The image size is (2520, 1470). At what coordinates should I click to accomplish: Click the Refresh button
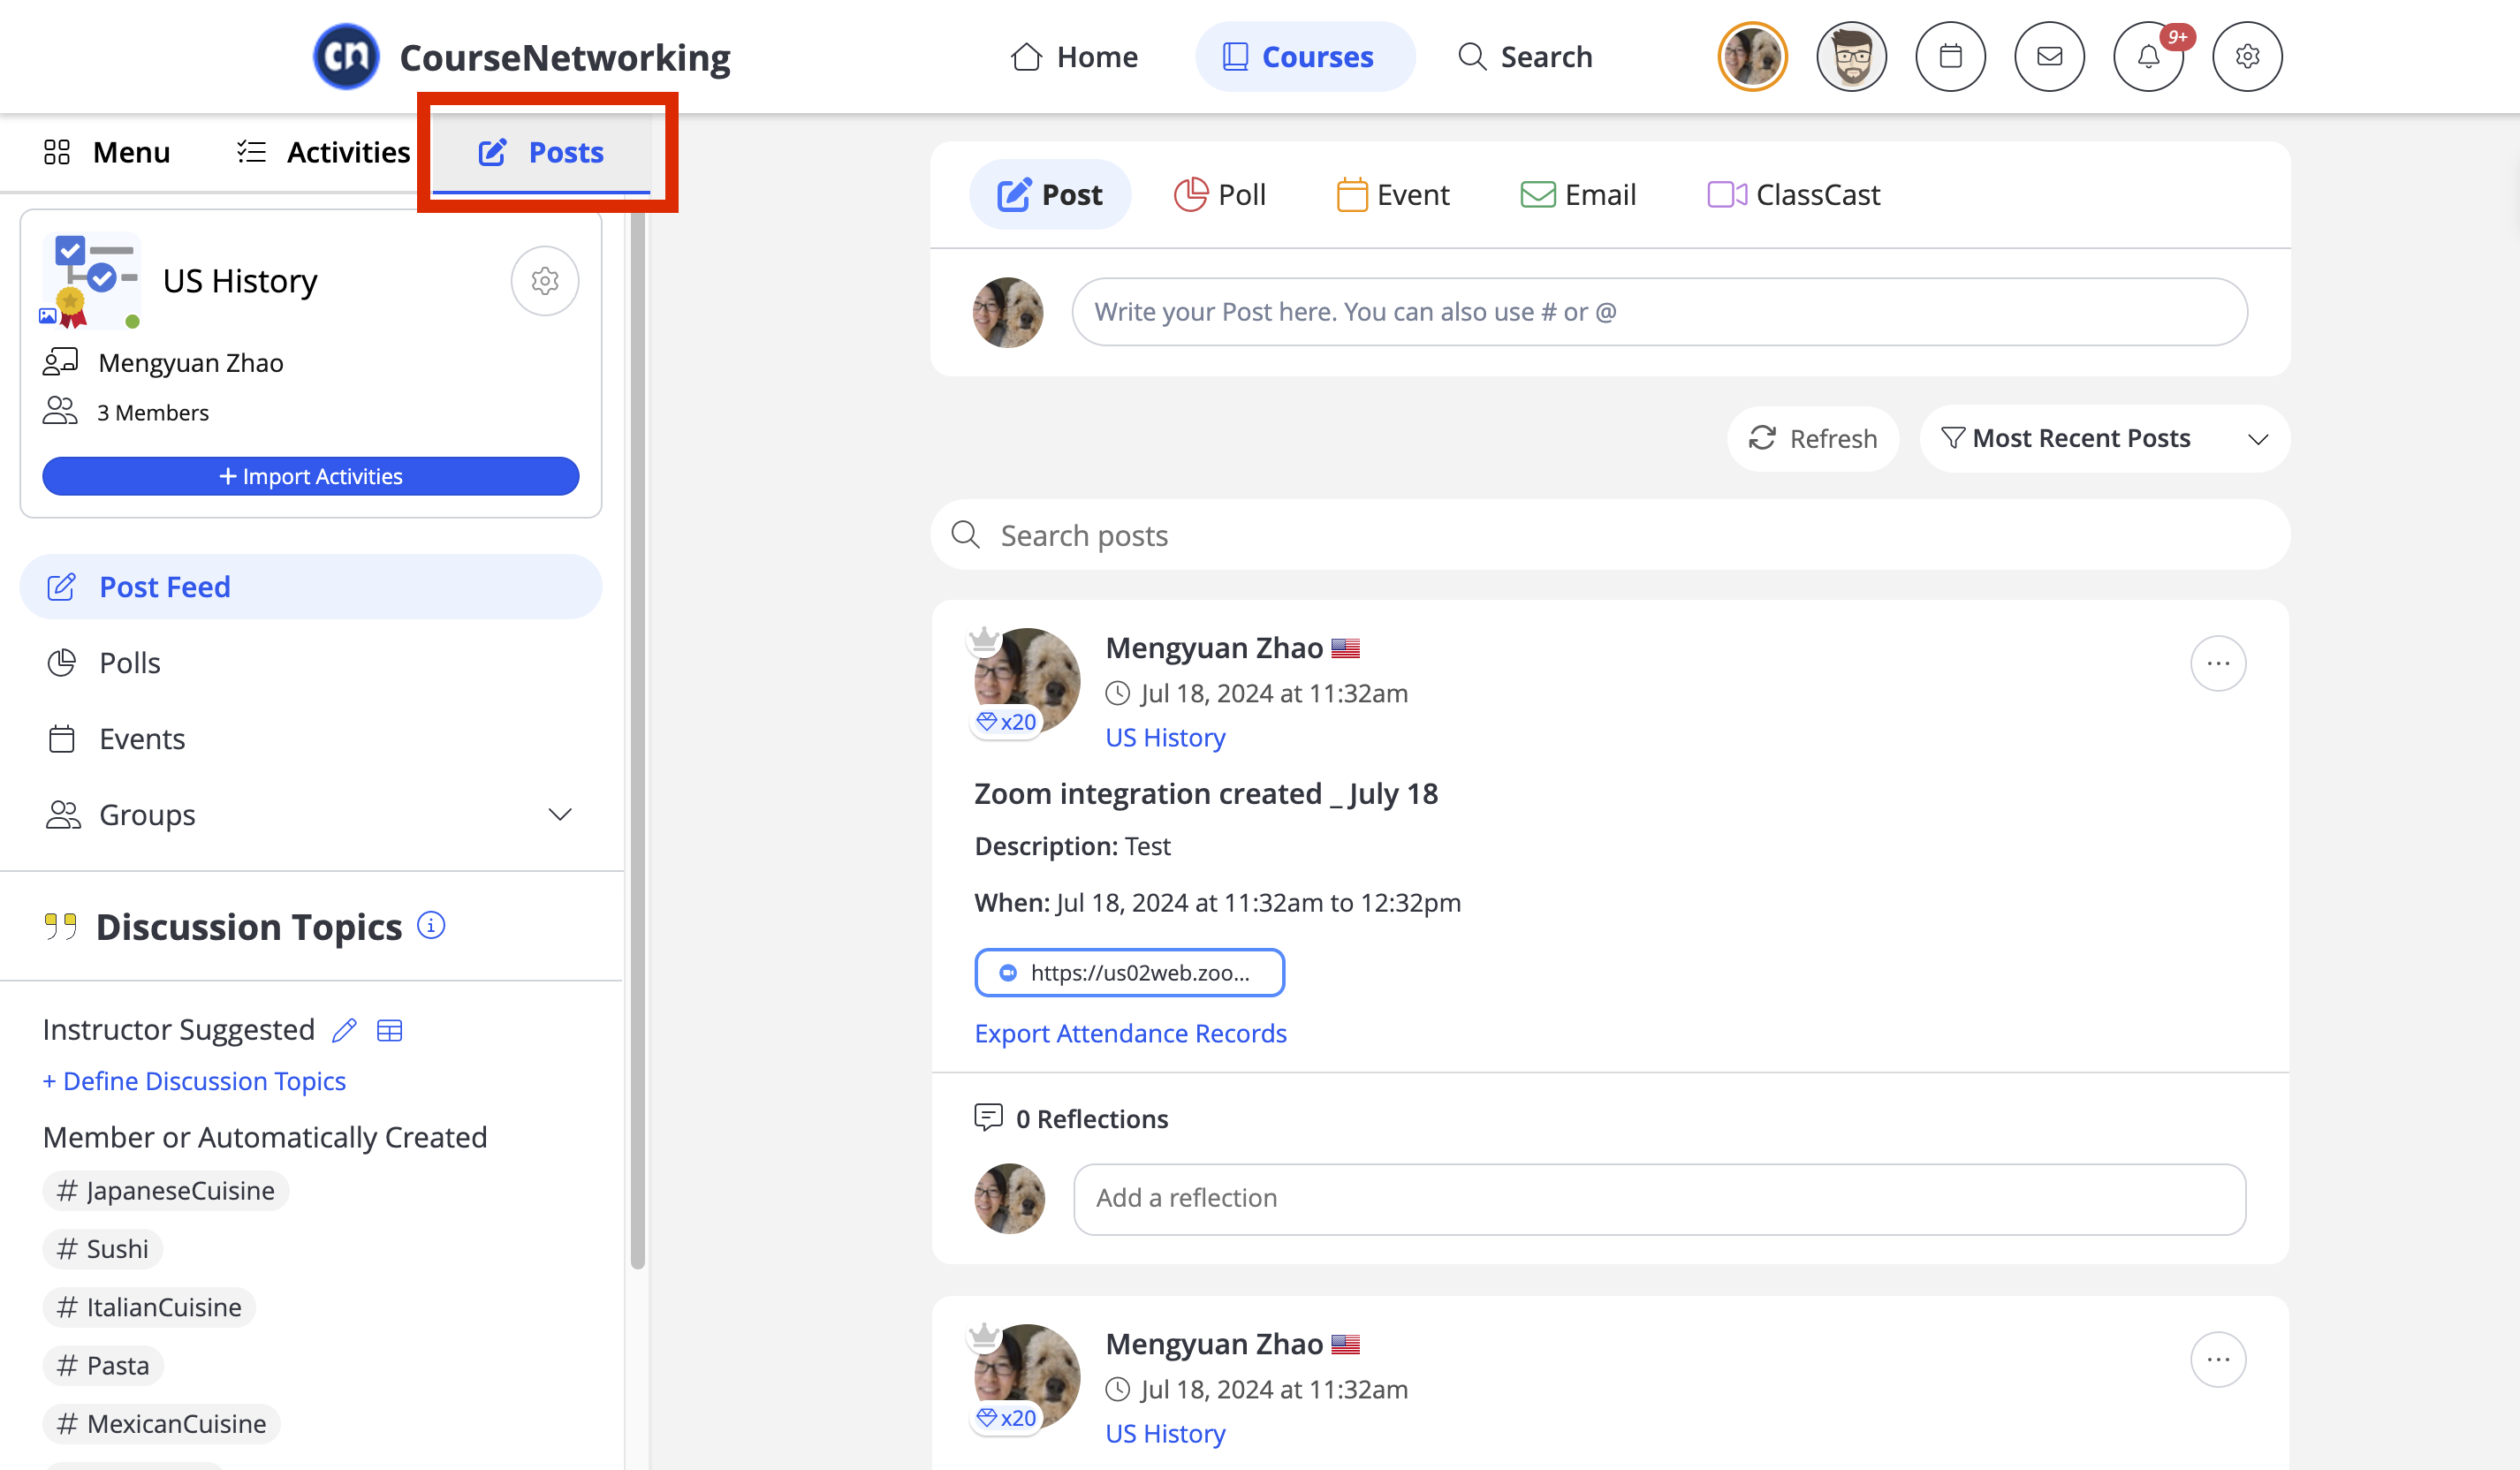point(1812,438)
